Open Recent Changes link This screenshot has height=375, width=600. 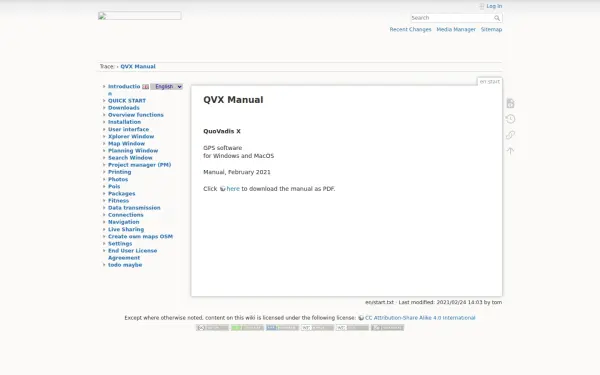pyautogui.click(x=410, y=29)
